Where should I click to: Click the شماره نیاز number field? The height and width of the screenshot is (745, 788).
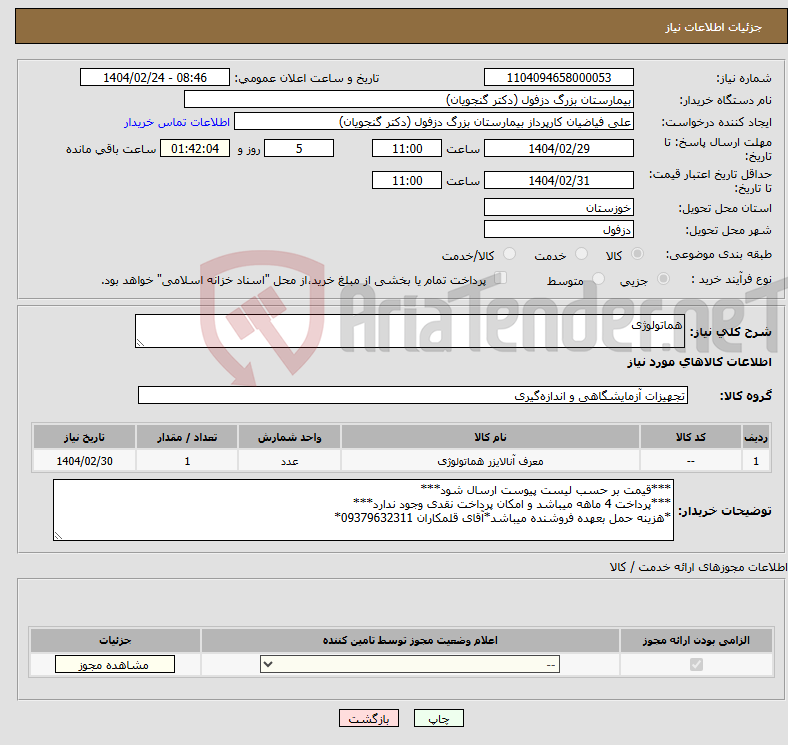[x=558, y=78]
